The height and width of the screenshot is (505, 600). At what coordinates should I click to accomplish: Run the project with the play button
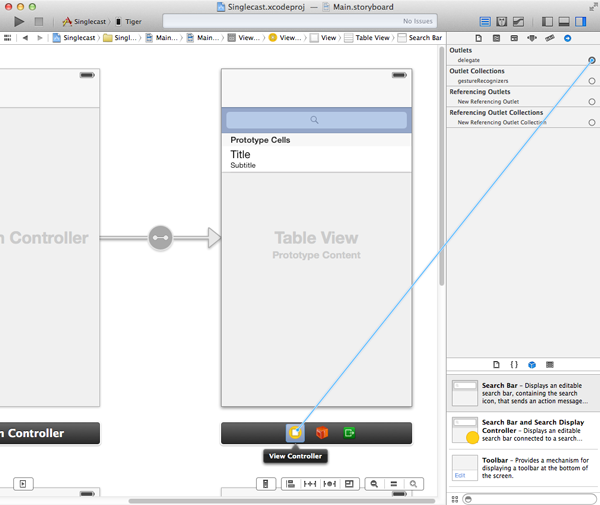[19, 22]
